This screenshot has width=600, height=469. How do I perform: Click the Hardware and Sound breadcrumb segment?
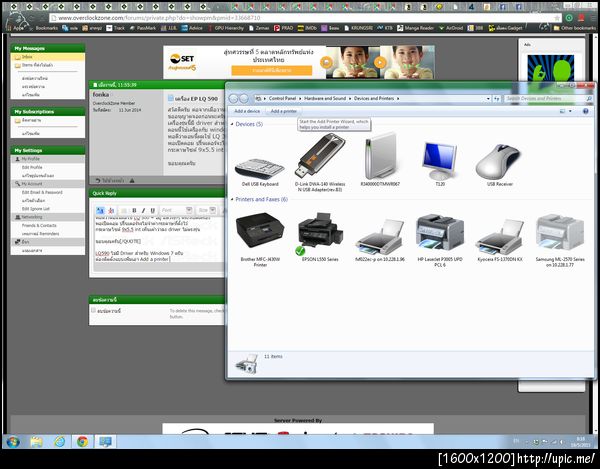coord(325,99)
